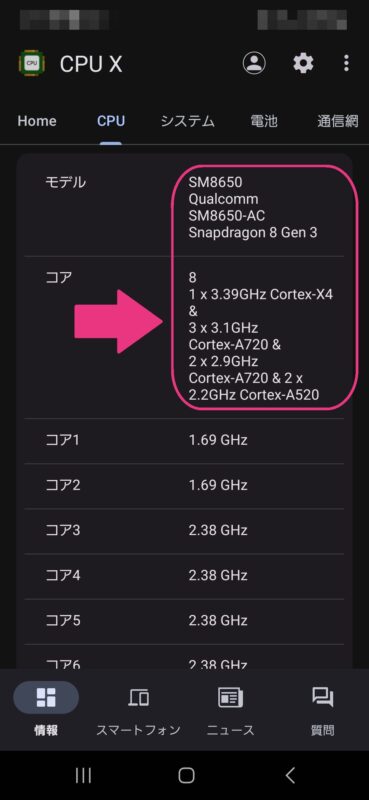369x800 pixels.
Task: Tap the モデル SM8650 row
Action: [x=184, y=207]
